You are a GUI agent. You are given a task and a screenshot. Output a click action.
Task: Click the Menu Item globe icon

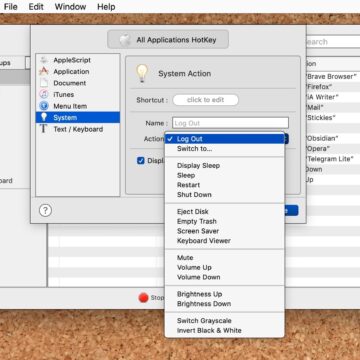pos(44,106)
